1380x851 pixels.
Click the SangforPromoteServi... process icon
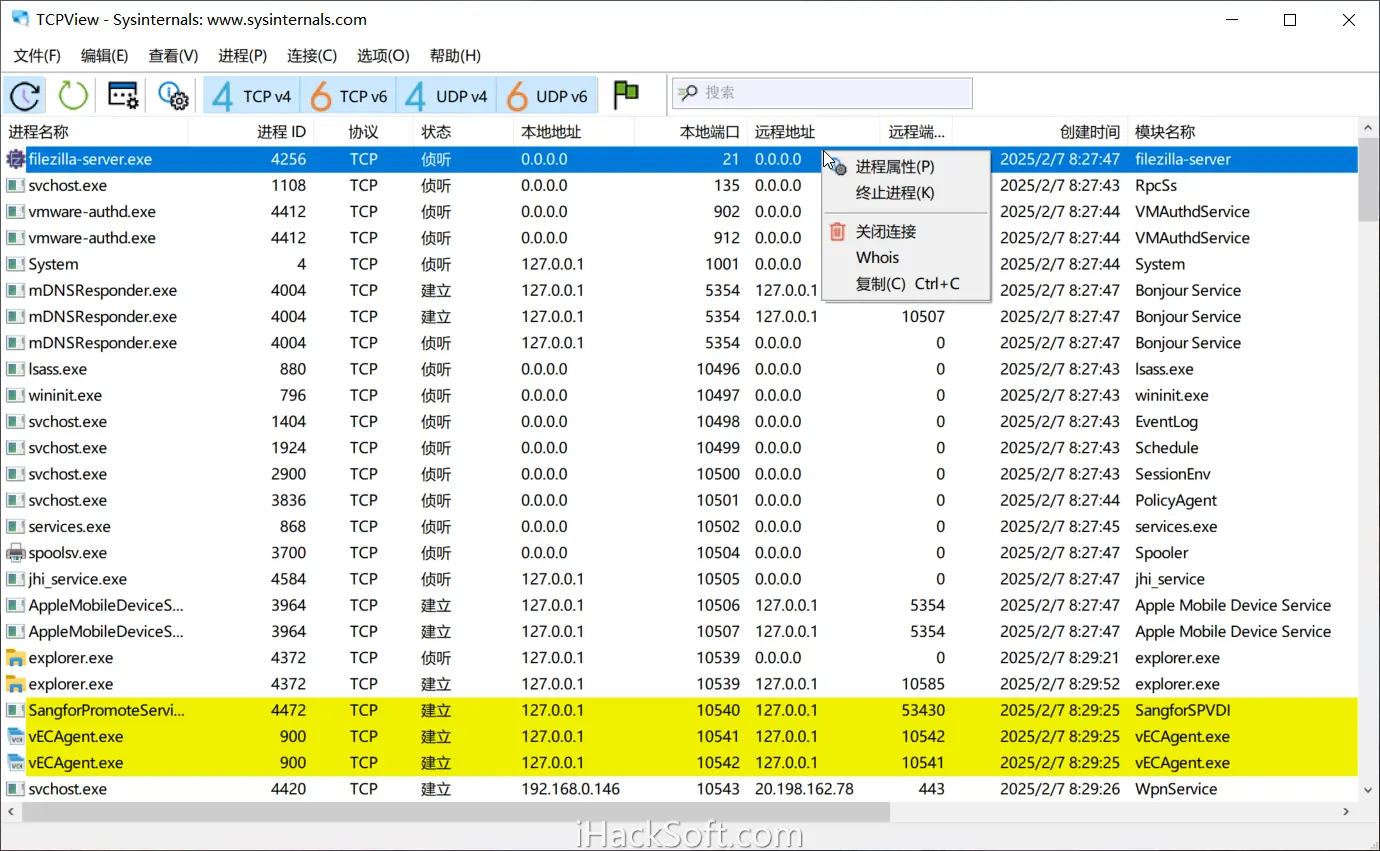tap(15, 710)
